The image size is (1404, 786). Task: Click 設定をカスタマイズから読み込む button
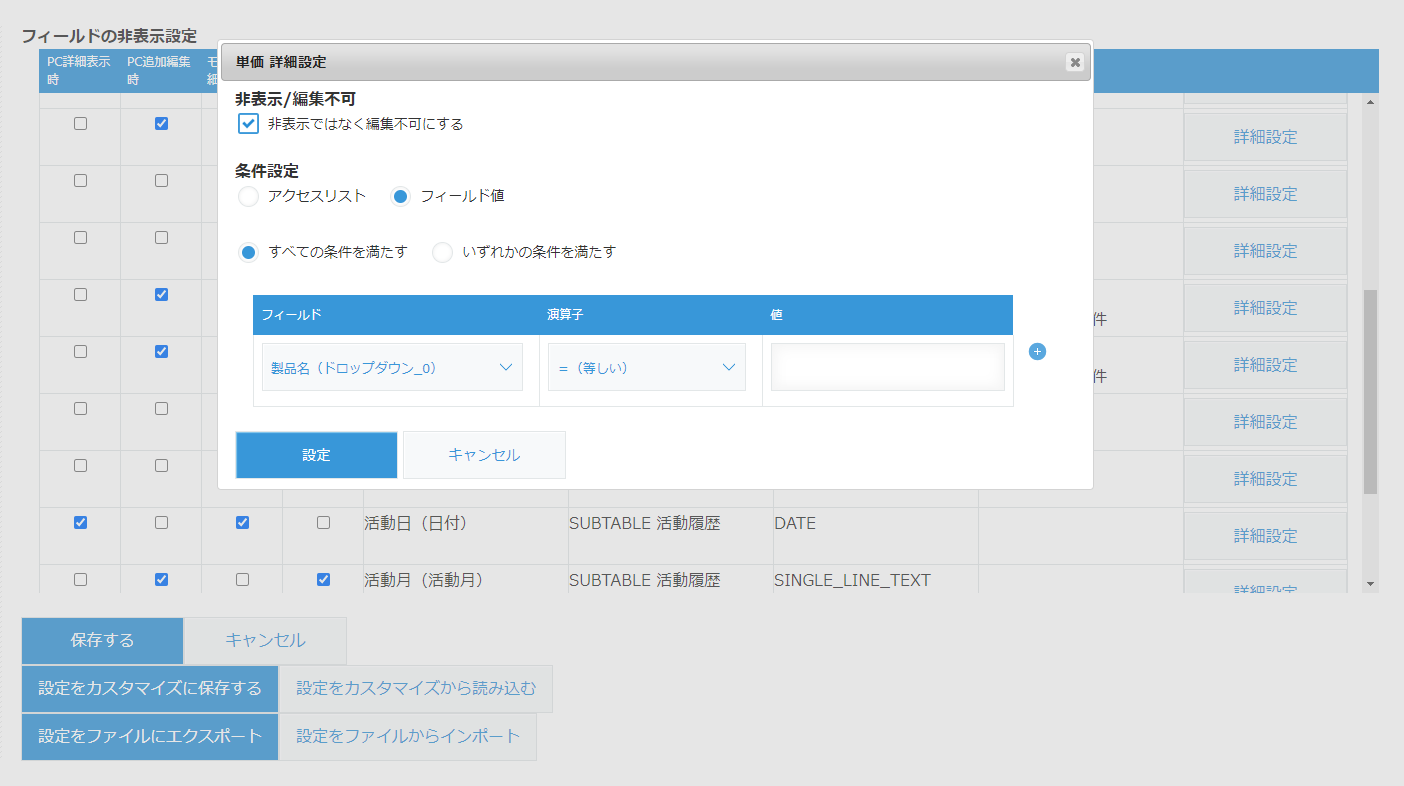coord(416,689)
